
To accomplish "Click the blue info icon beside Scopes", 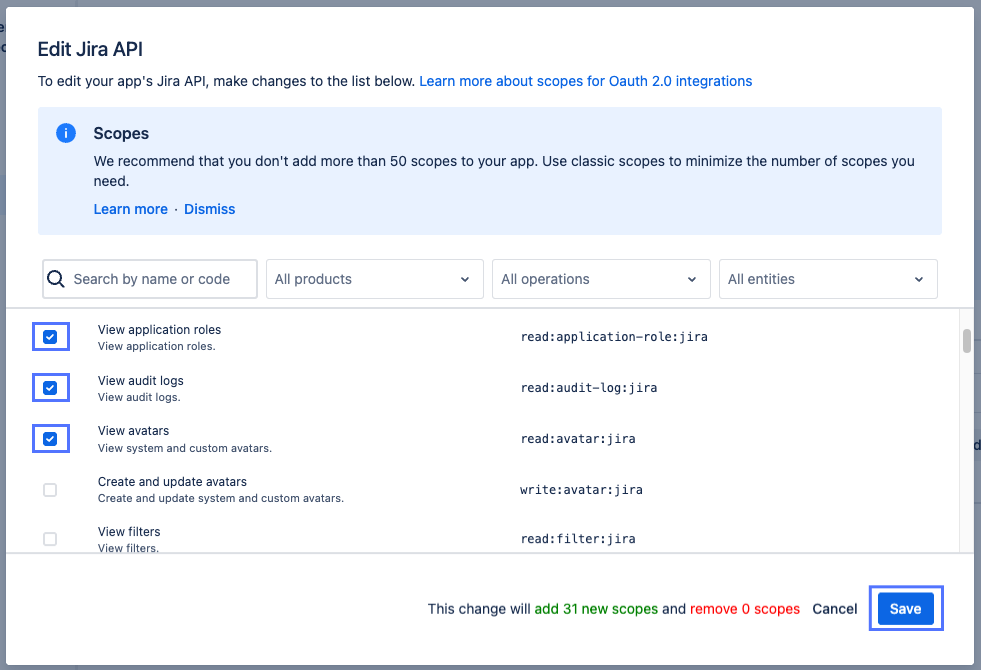I will [66, 133].
